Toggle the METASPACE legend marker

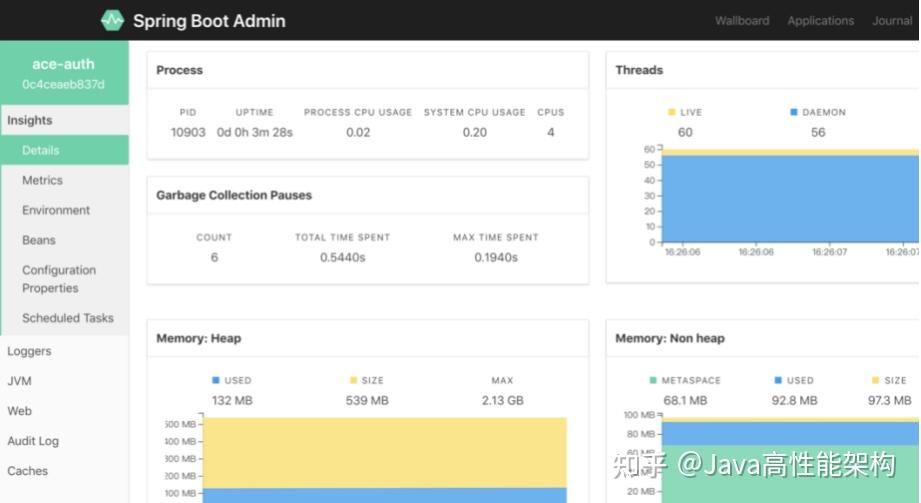click(x=653, y=380)
